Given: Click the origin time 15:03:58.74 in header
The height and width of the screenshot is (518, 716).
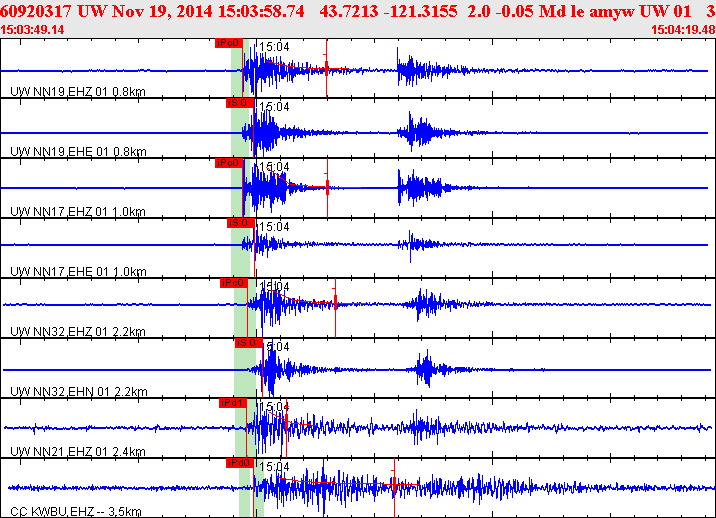Looking at the screenshot, I should pyautogui.click(x=261, y=11).
